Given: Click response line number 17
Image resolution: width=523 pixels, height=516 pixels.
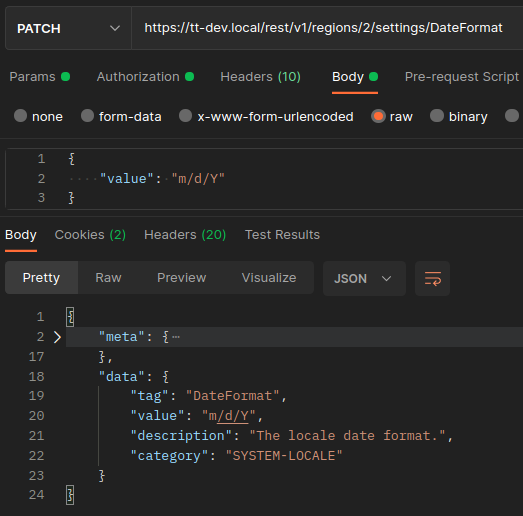Looking at the screenshot, I should (x=36, y=357).
